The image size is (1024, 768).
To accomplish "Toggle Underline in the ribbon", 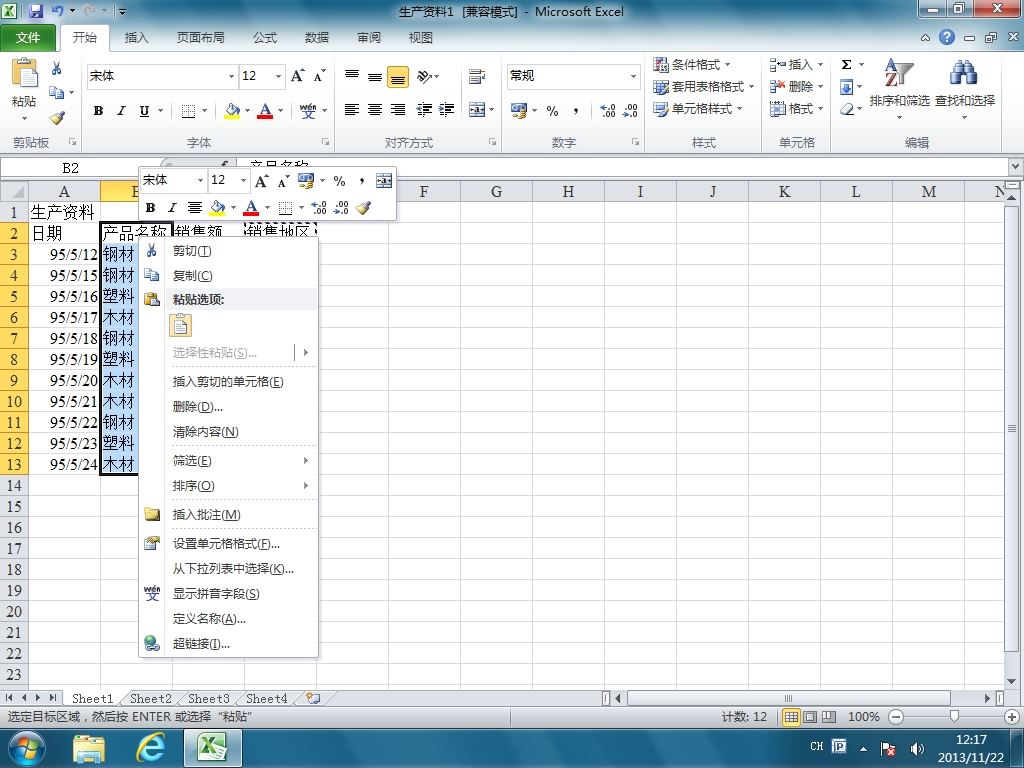I will pyautogui.click(x=144, y=110).
